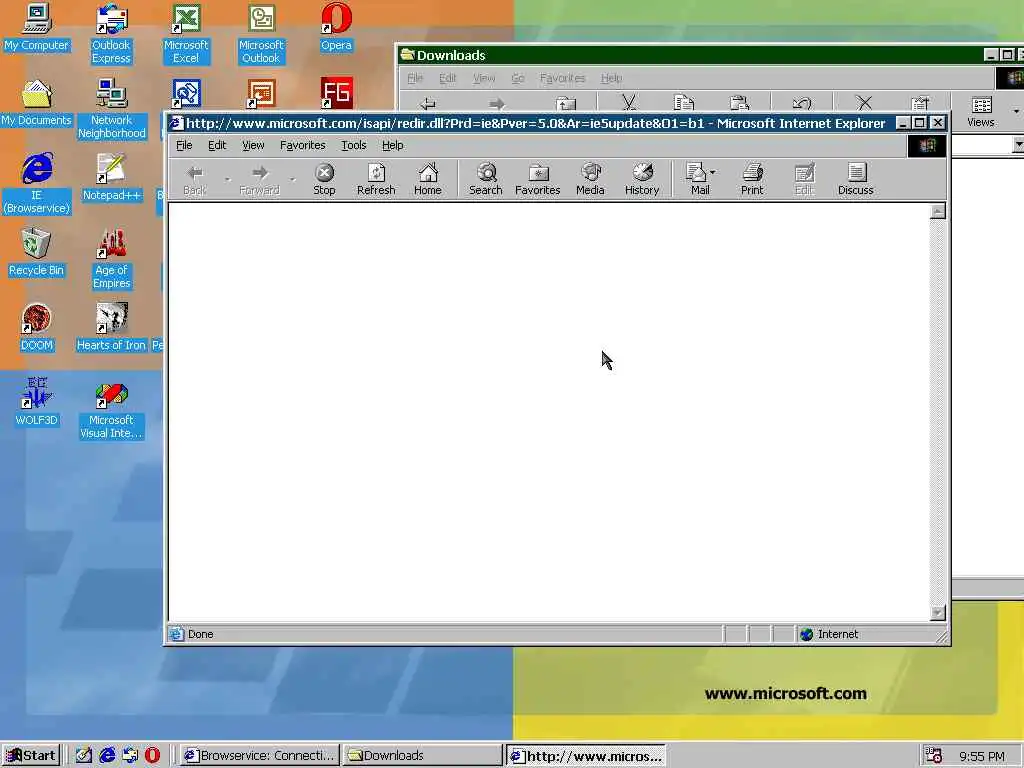Open the Start menu
Viewport: 1024px width, 768px height.
(31, 756)
